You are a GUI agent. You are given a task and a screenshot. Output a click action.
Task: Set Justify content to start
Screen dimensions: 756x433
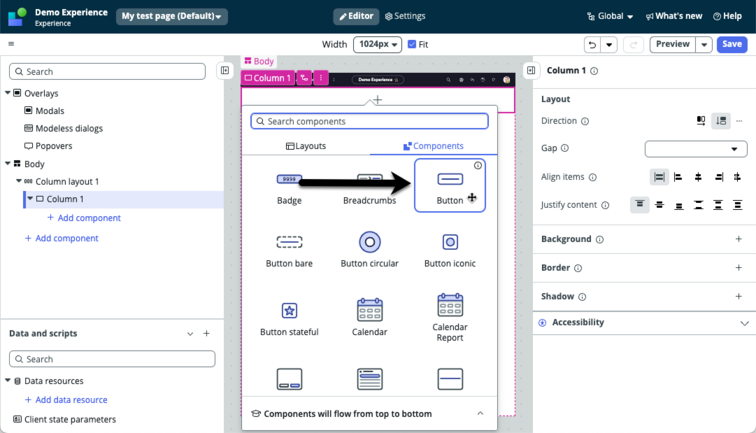640,205
